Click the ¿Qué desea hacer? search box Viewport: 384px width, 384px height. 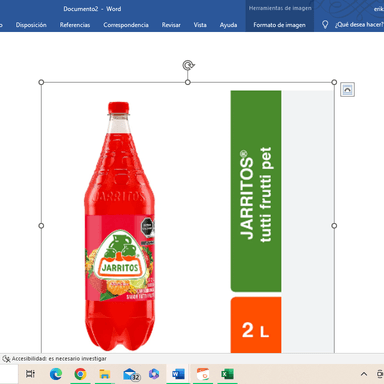(359, 25)
